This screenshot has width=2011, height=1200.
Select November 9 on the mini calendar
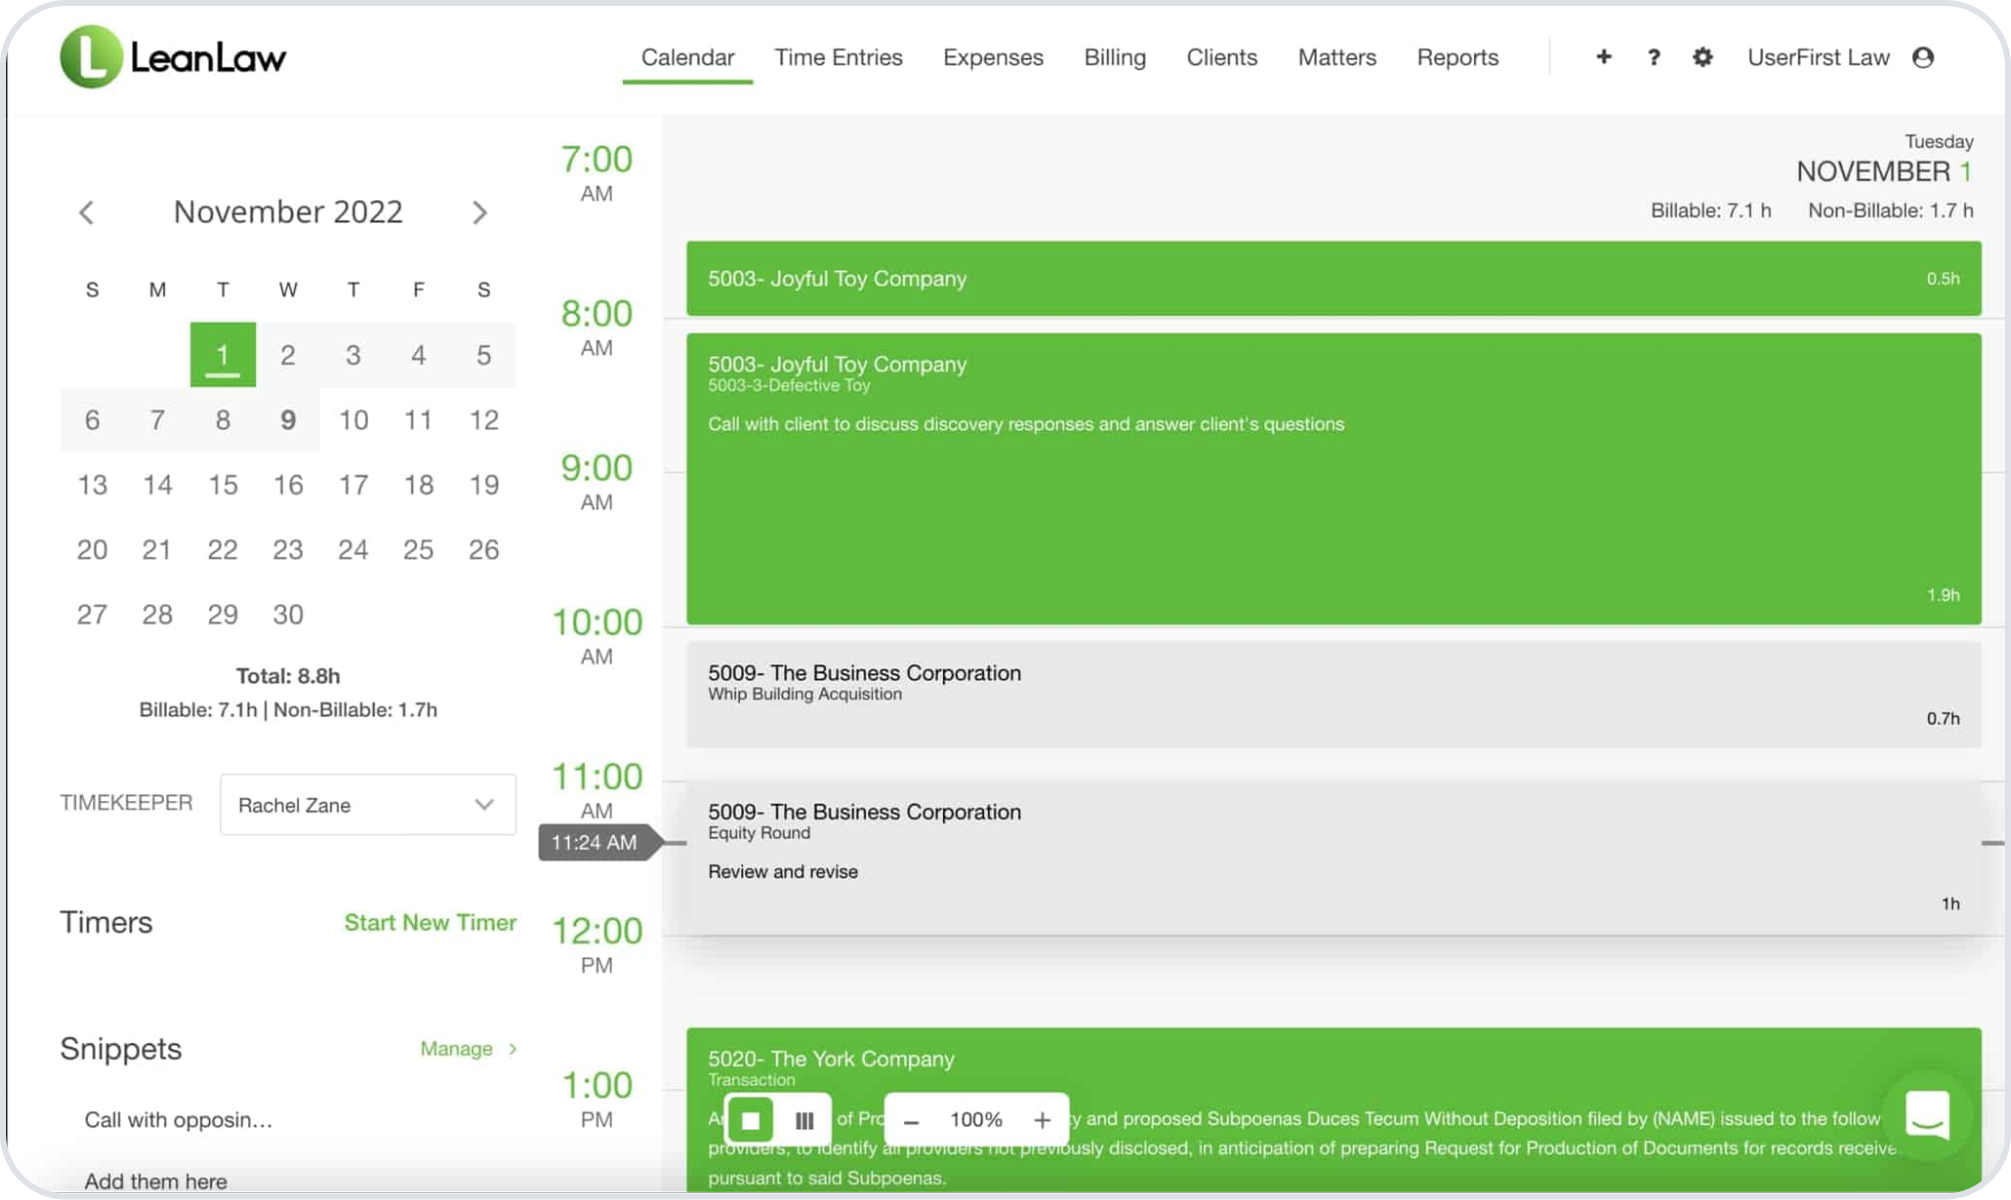click(x=288, y=420)
